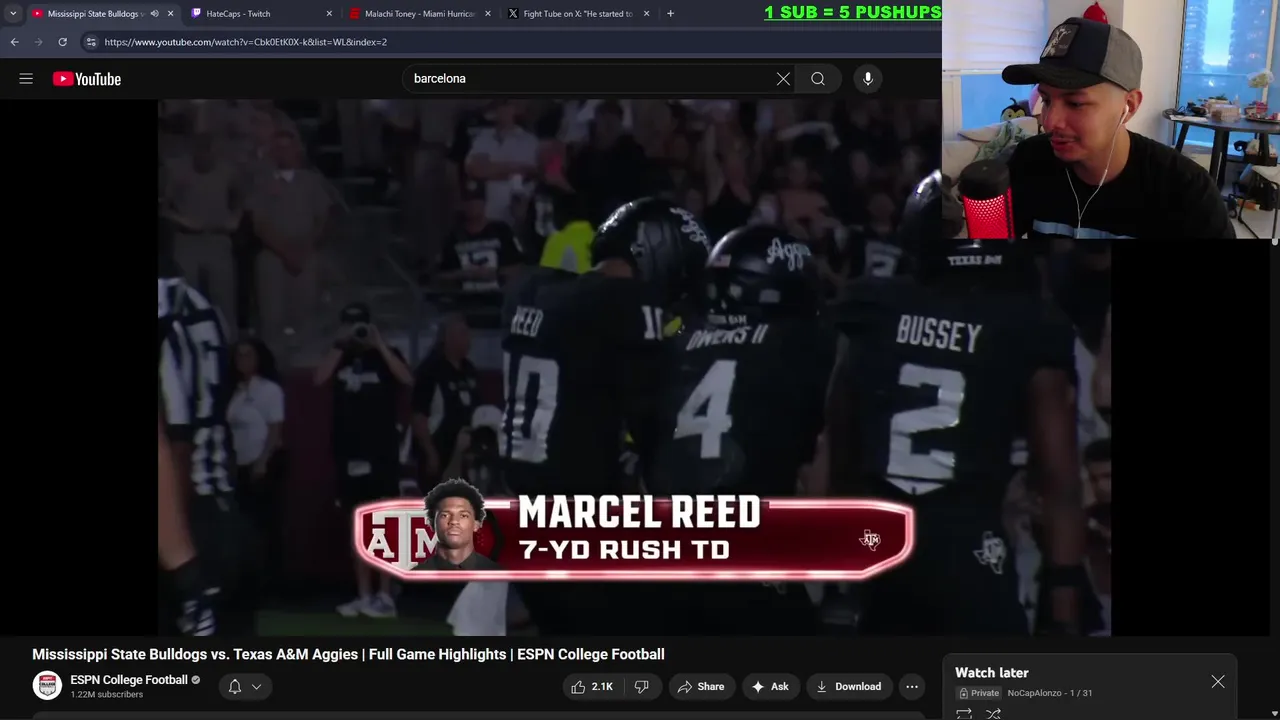Open more actions three-dot menu
The height and width of the screenshot is (720, 1280).
(912, 687)
